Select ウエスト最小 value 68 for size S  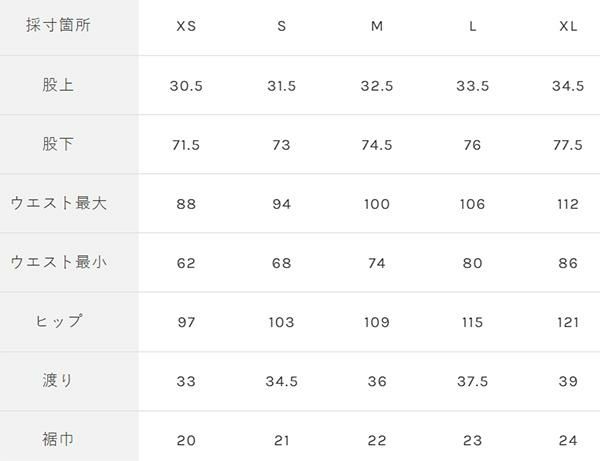tap(281, 263)
